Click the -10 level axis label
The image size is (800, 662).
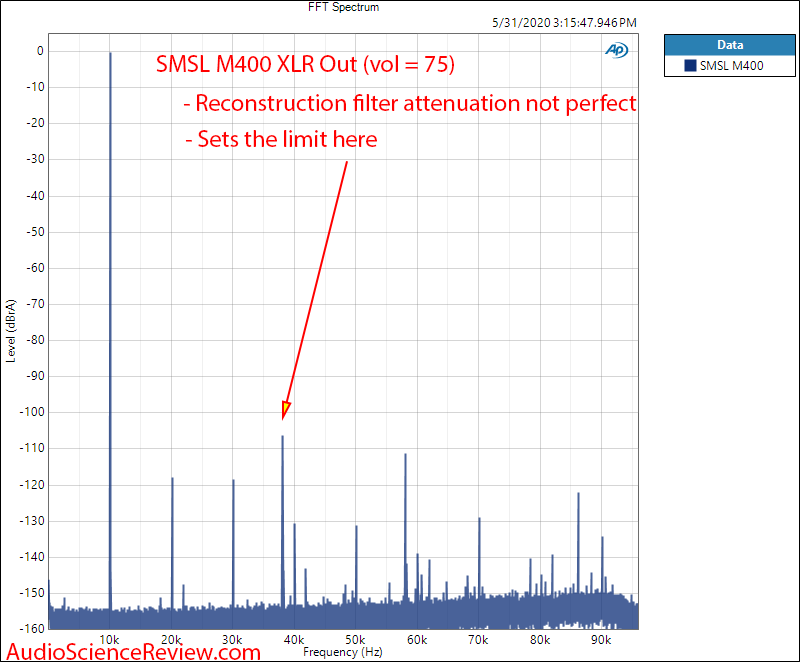pyautogui.click(x=35, y=87)
